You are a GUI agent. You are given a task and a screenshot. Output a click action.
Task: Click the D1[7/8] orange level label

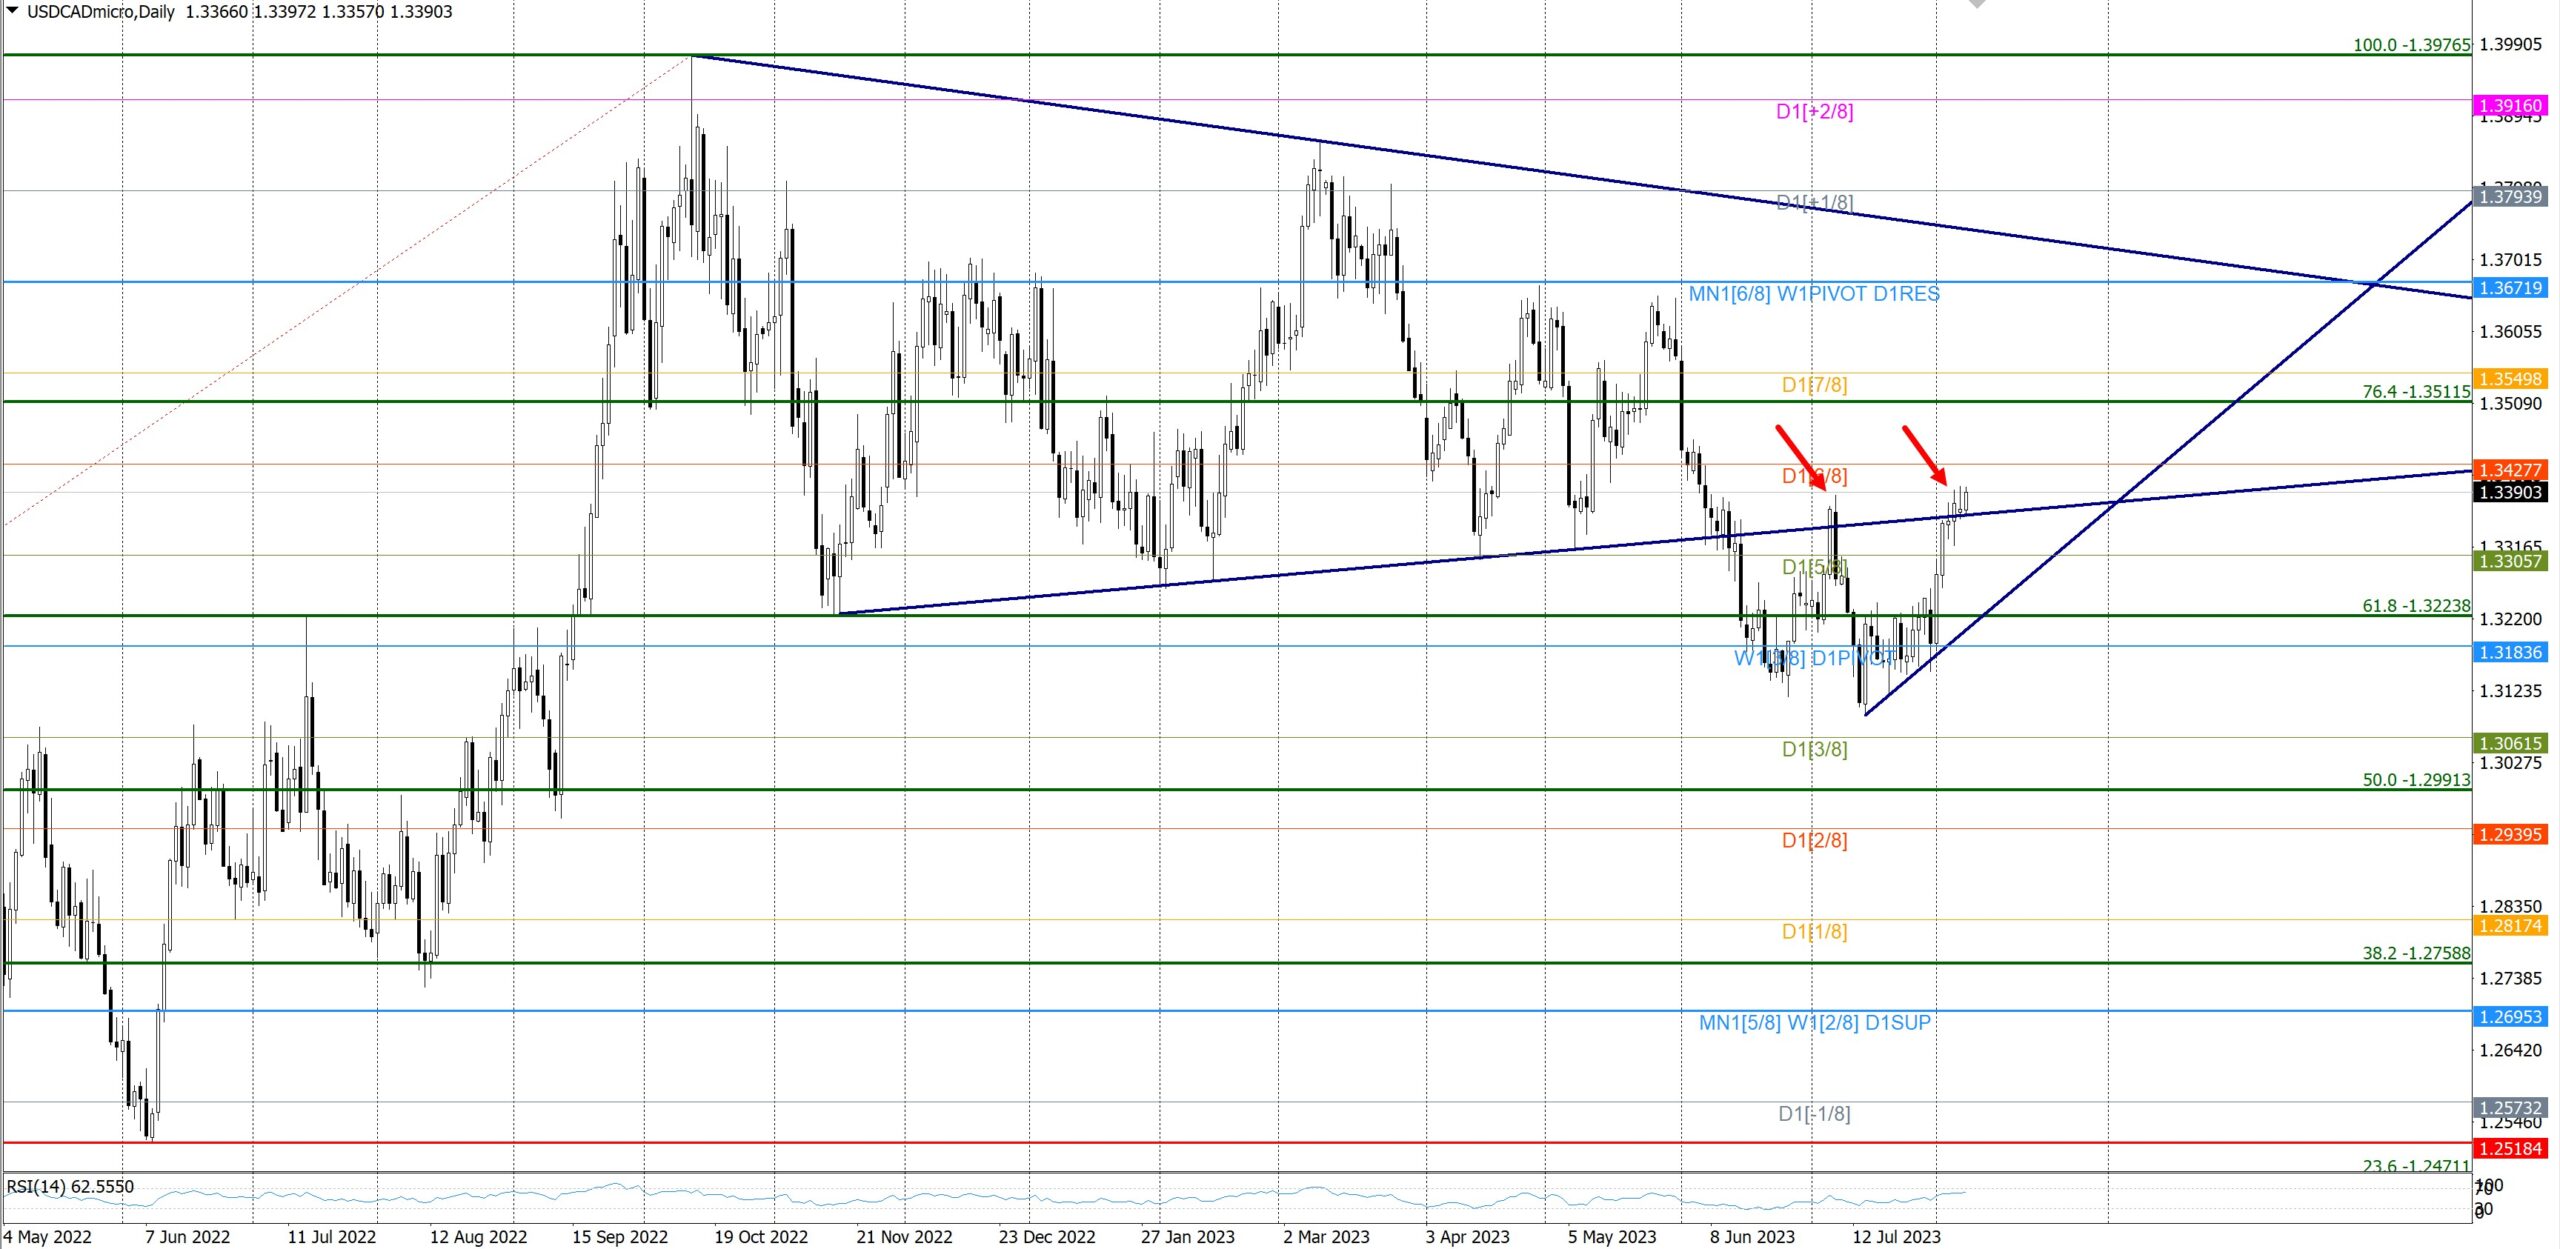tap(1814, 385)
